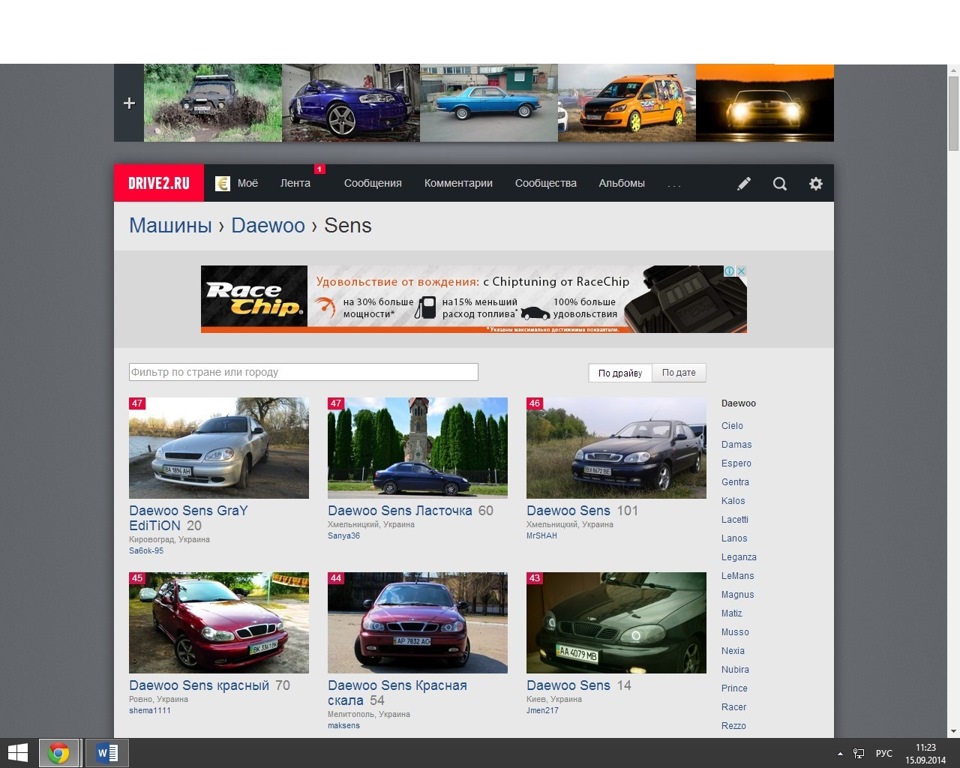Screen dimensions: 960x768
Task: Select Nexia in Daewoo model list
Action: click(733, 650)
